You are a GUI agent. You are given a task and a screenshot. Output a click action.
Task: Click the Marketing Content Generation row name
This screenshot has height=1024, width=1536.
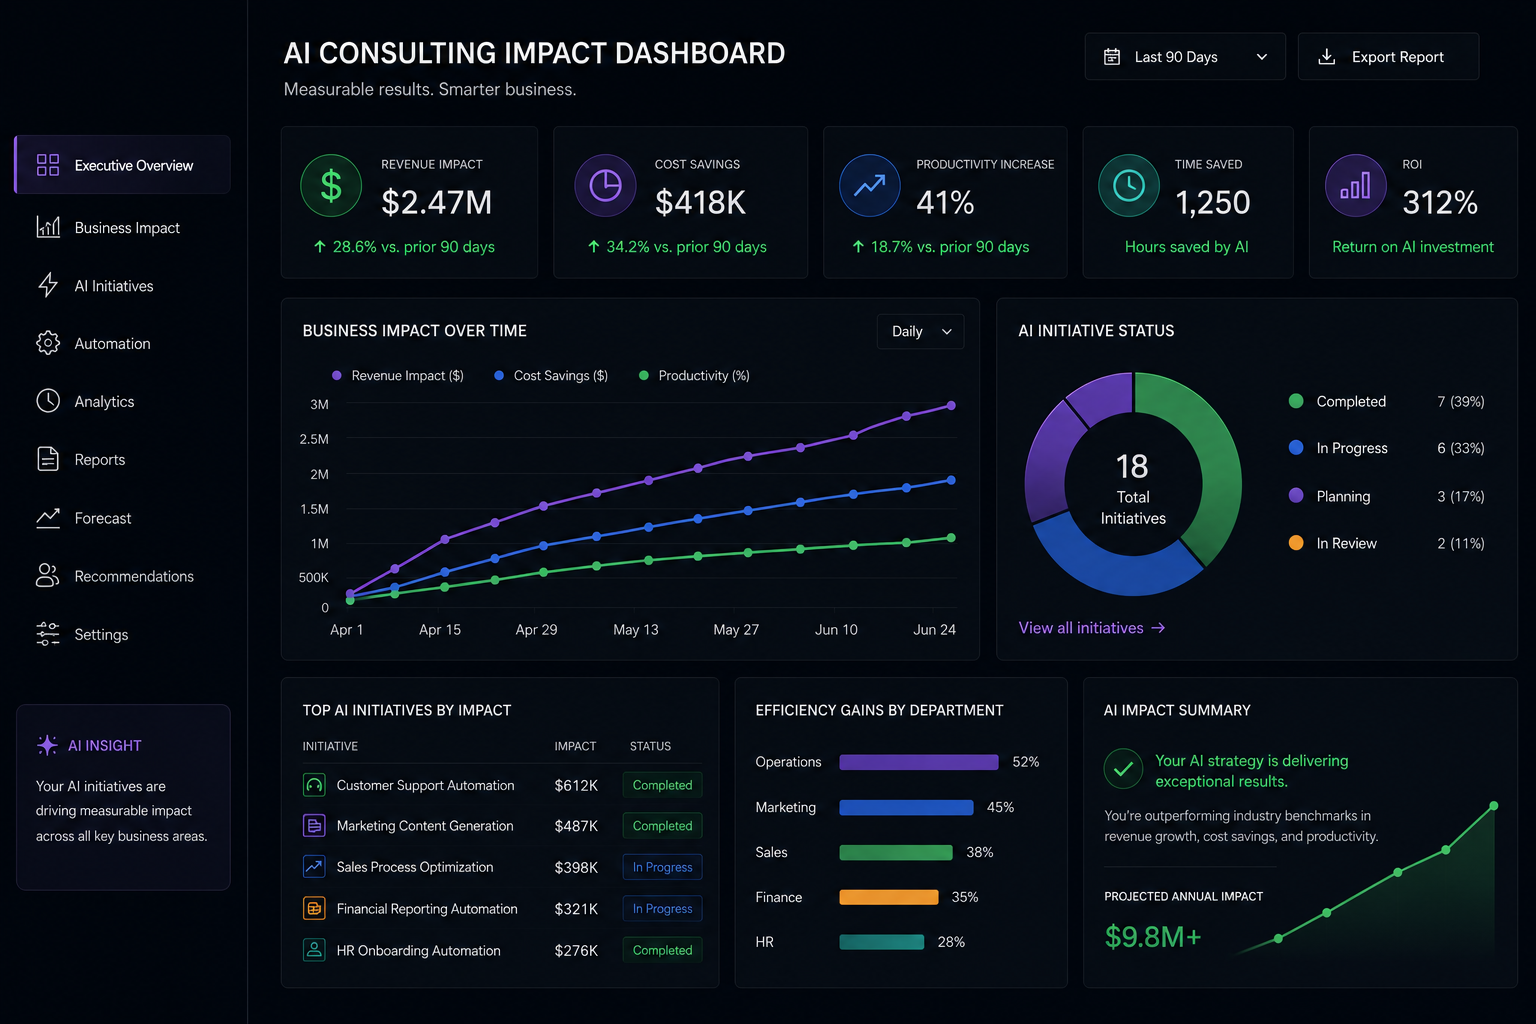425,826
